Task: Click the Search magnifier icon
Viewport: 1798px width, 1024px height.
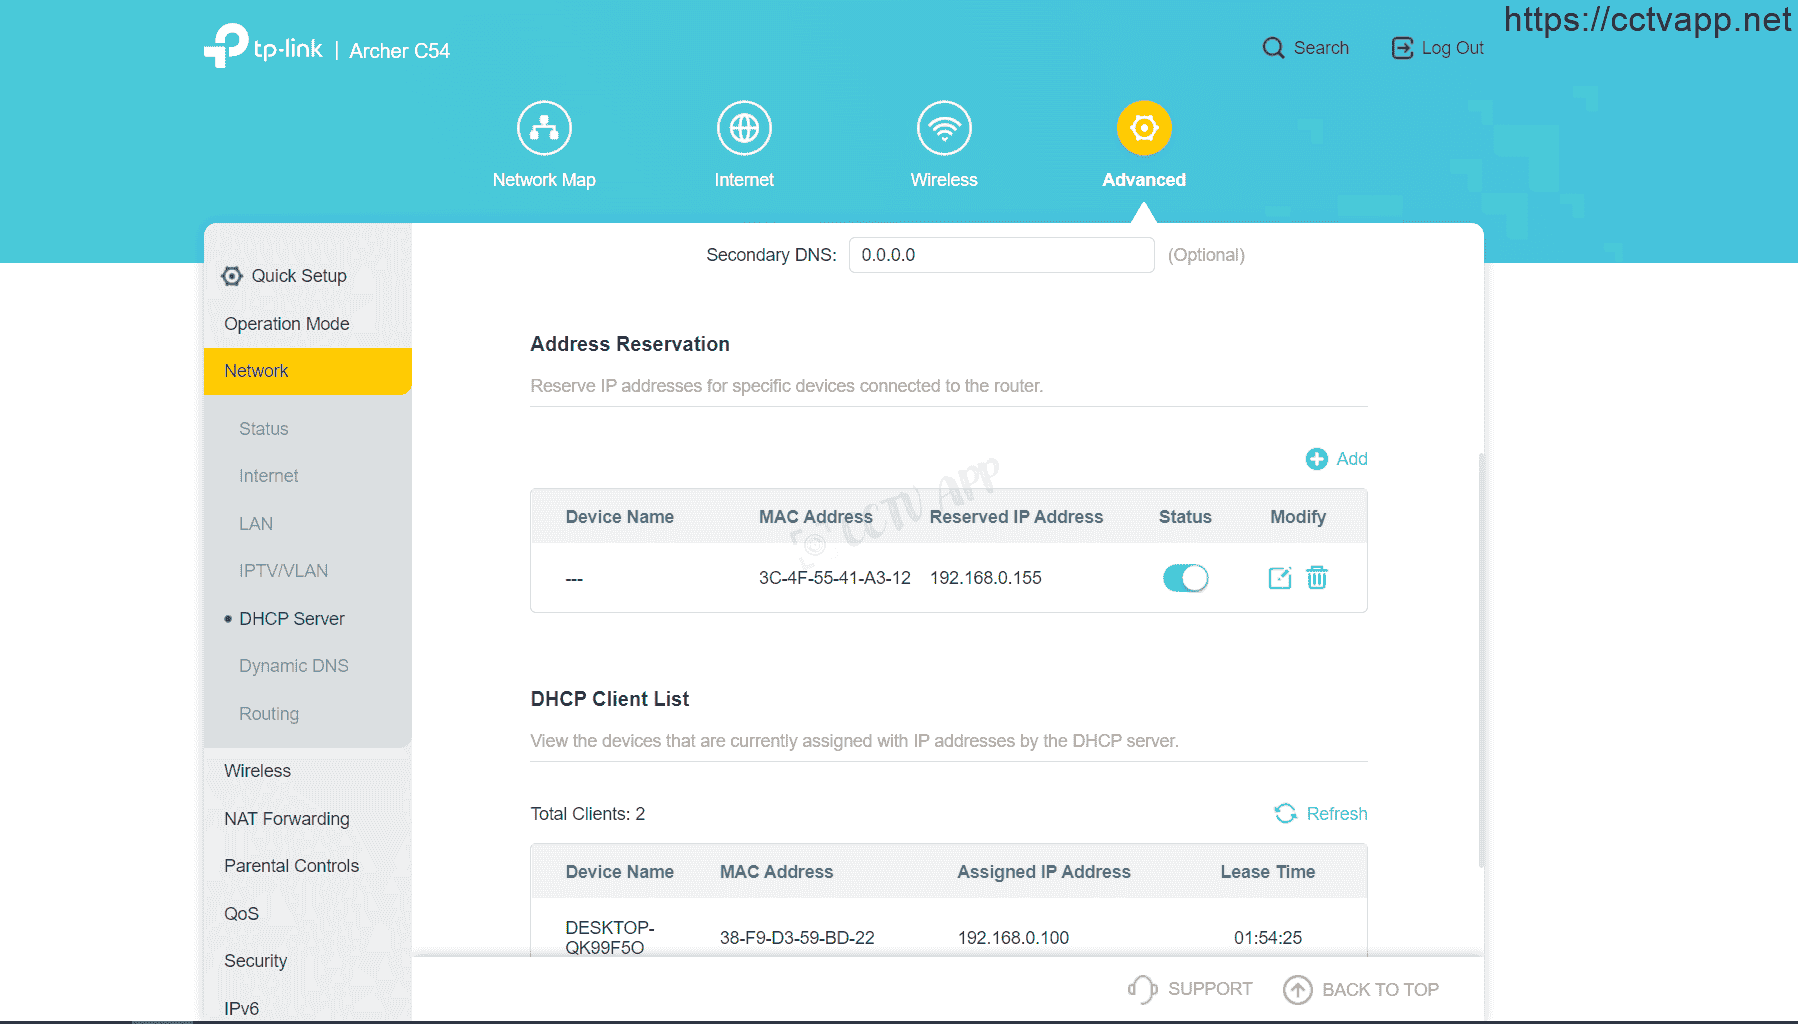Action: point(1273,48)
